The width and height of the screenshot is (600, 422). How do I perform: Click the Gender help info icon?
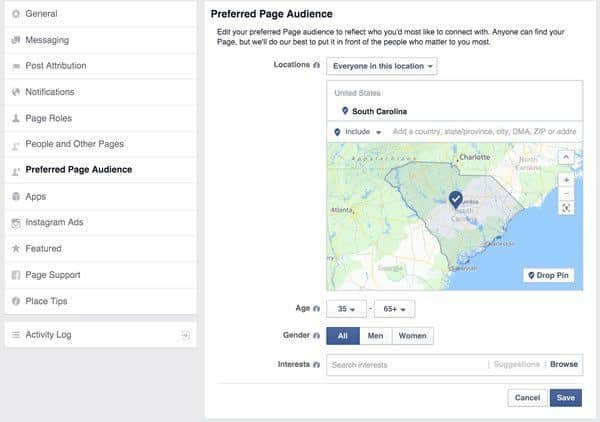pos(316,336)
